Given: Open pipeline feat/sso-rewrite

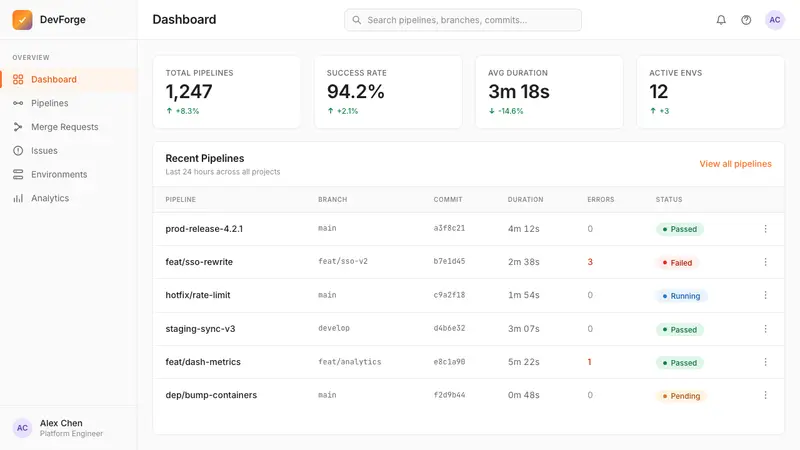Looking at the screenshot, I should coord(199,262).
